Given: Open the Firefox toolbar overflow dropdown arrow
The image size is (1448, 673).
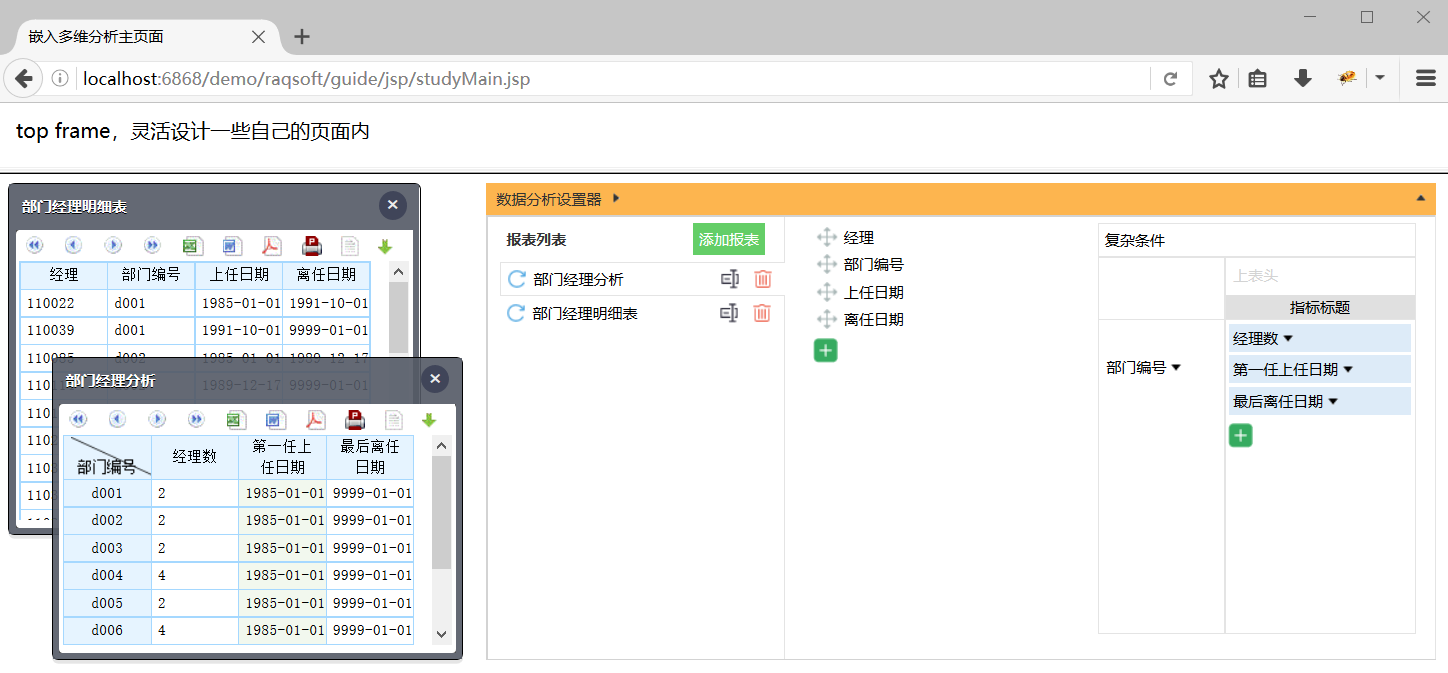Looking at the screenshot, I should click(x=1380, y=78).
